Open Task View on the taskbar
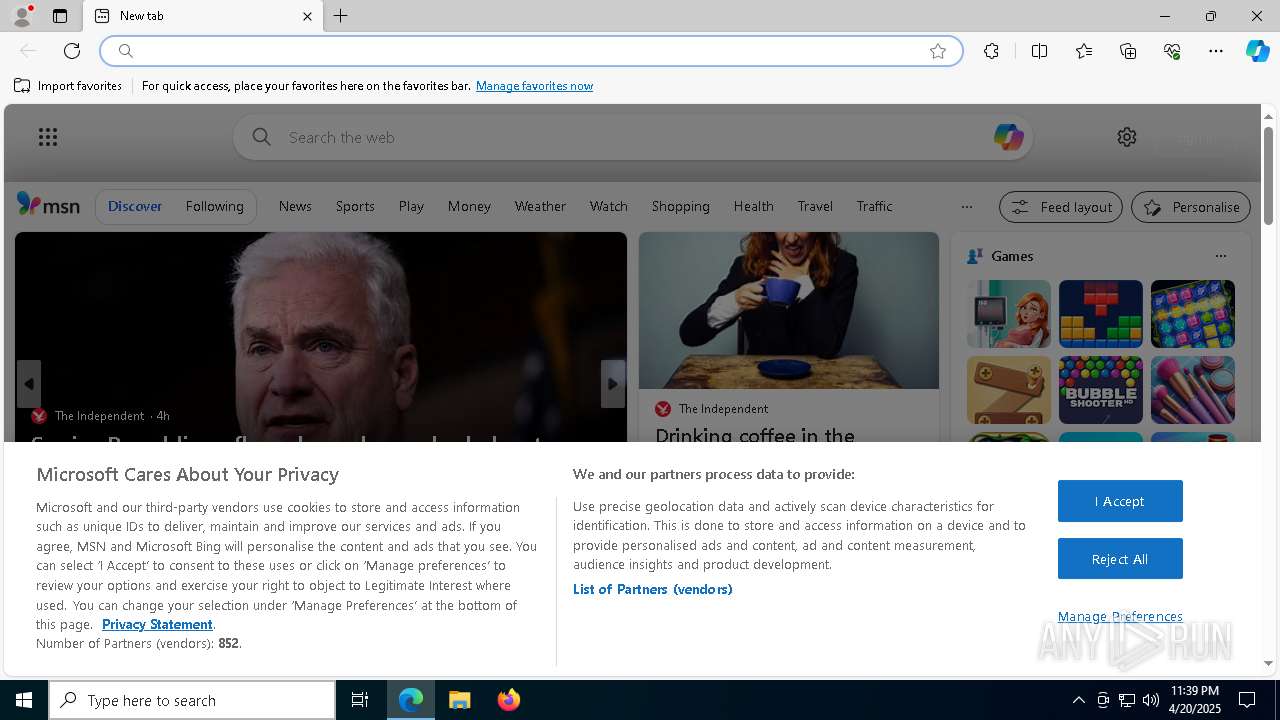The image size is (1280, 720). [360, 700]
